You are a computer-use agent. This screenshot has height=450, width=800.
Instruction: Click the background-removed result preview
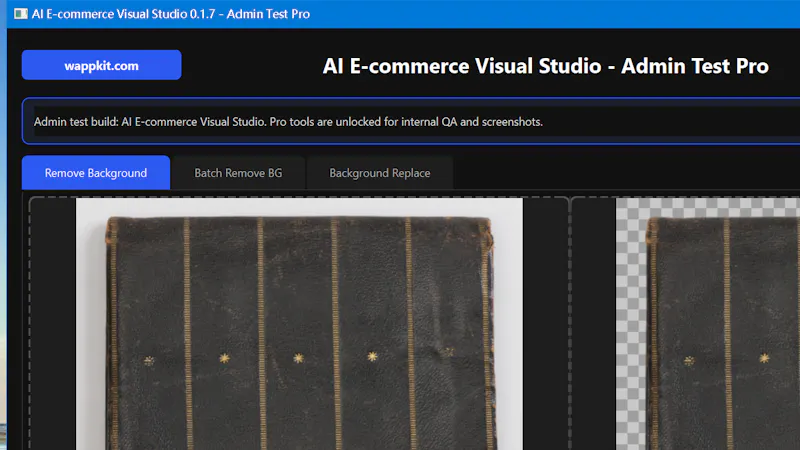(x=708, y=324)
